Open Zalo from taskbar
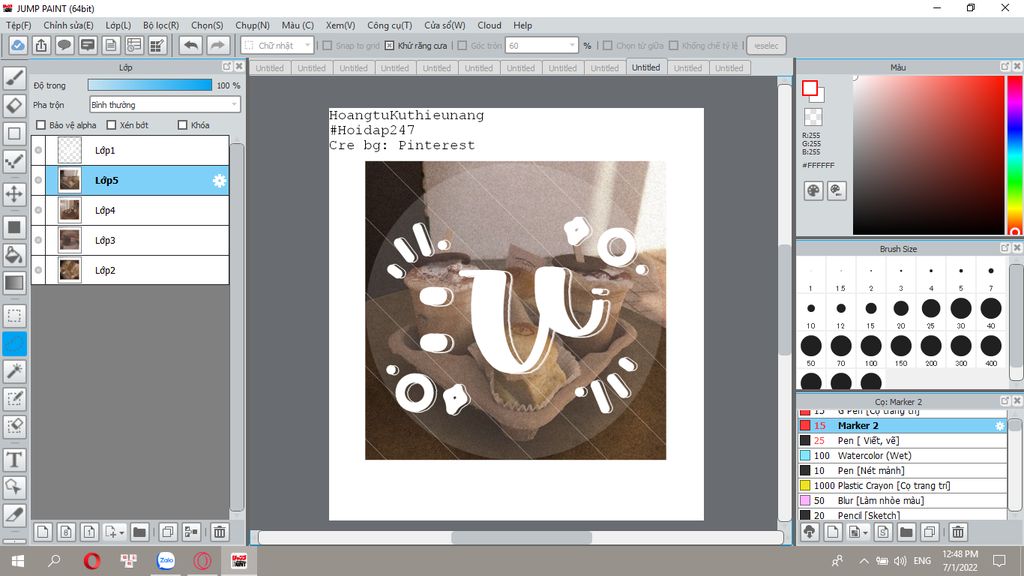This screenshot has width=1024, height=576. pyautogui.click(x=166, y=561)
